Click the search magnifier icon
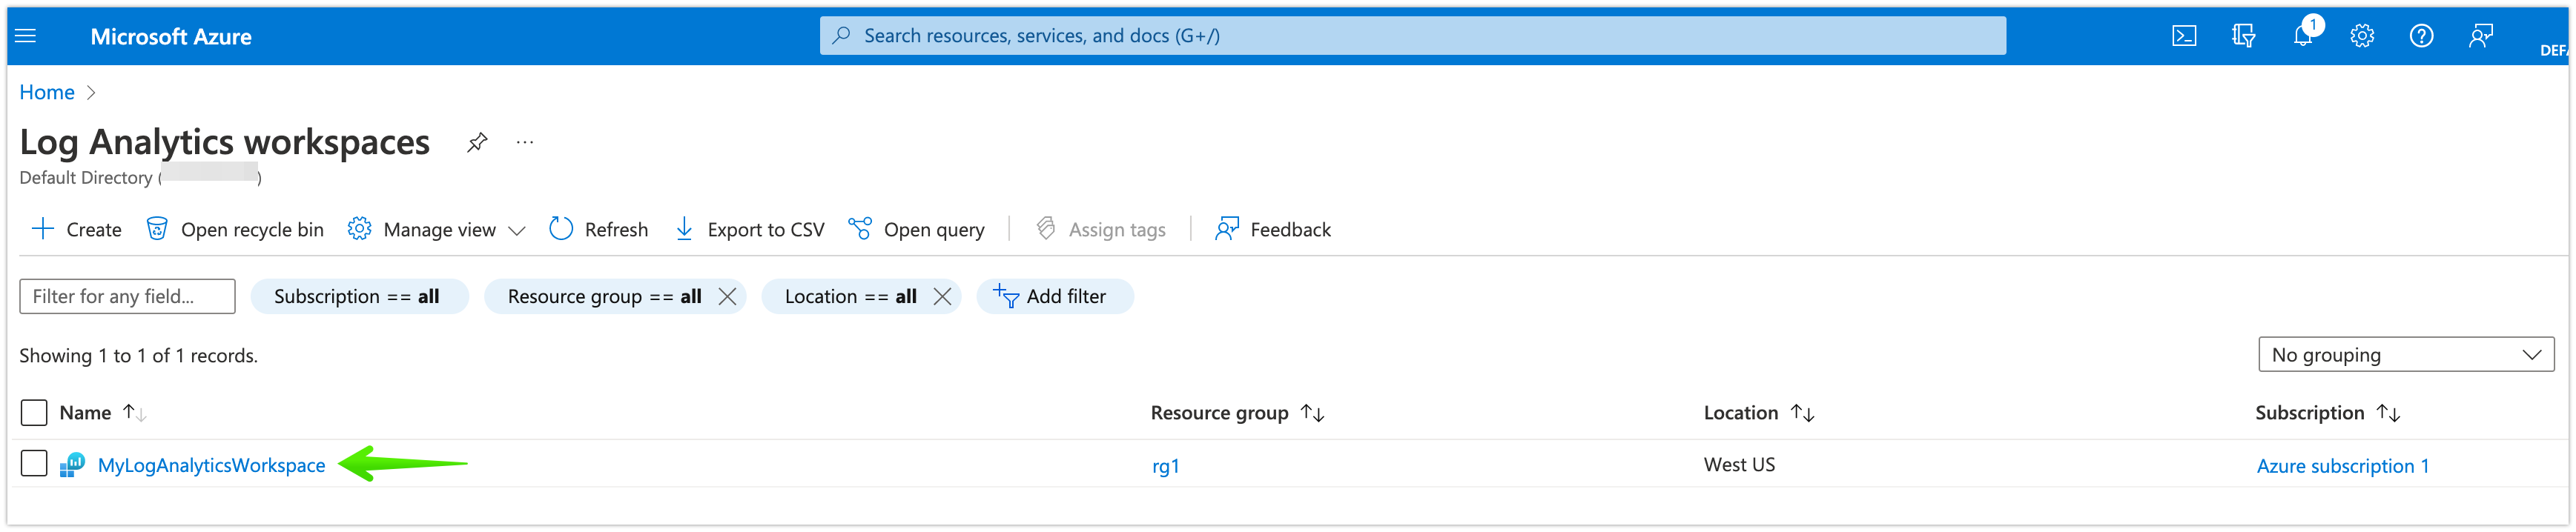Viewport: 2576px width, 532px height. 841,36
